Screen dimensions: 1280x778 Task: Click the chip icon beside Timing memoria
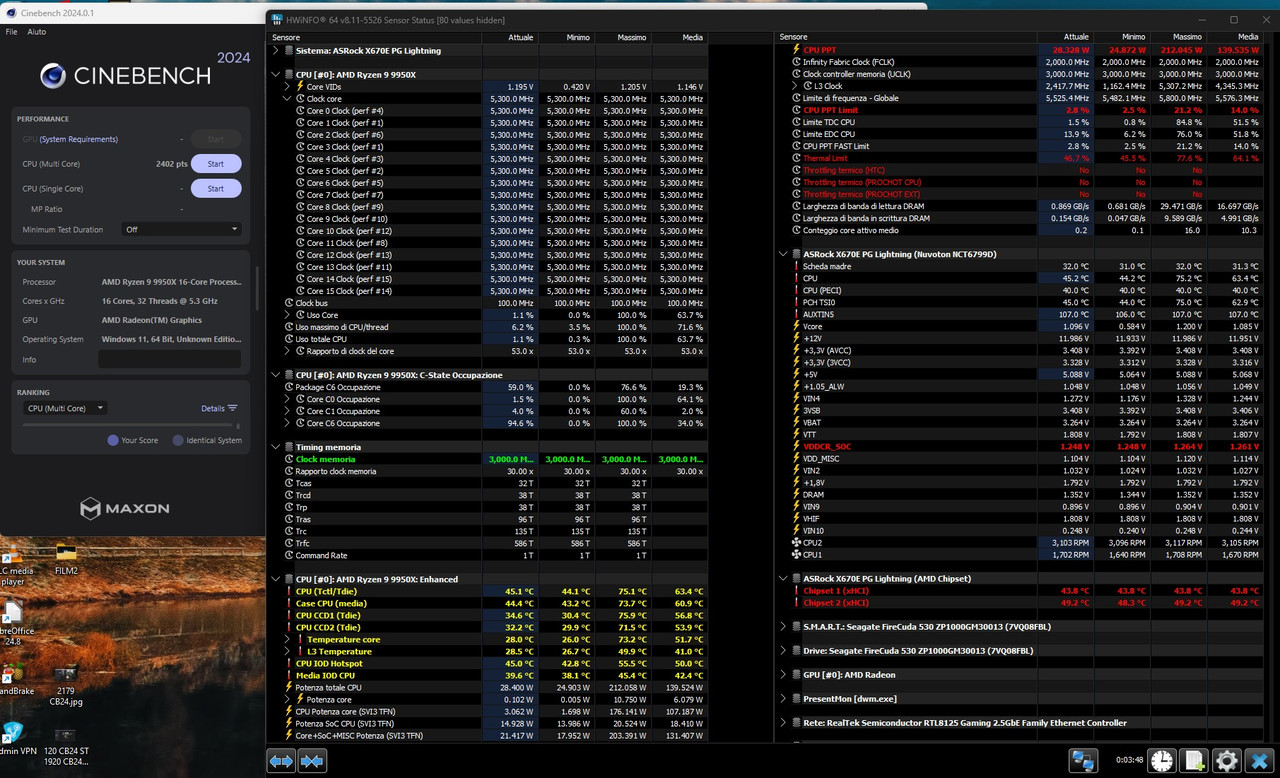tap(288, 447)
